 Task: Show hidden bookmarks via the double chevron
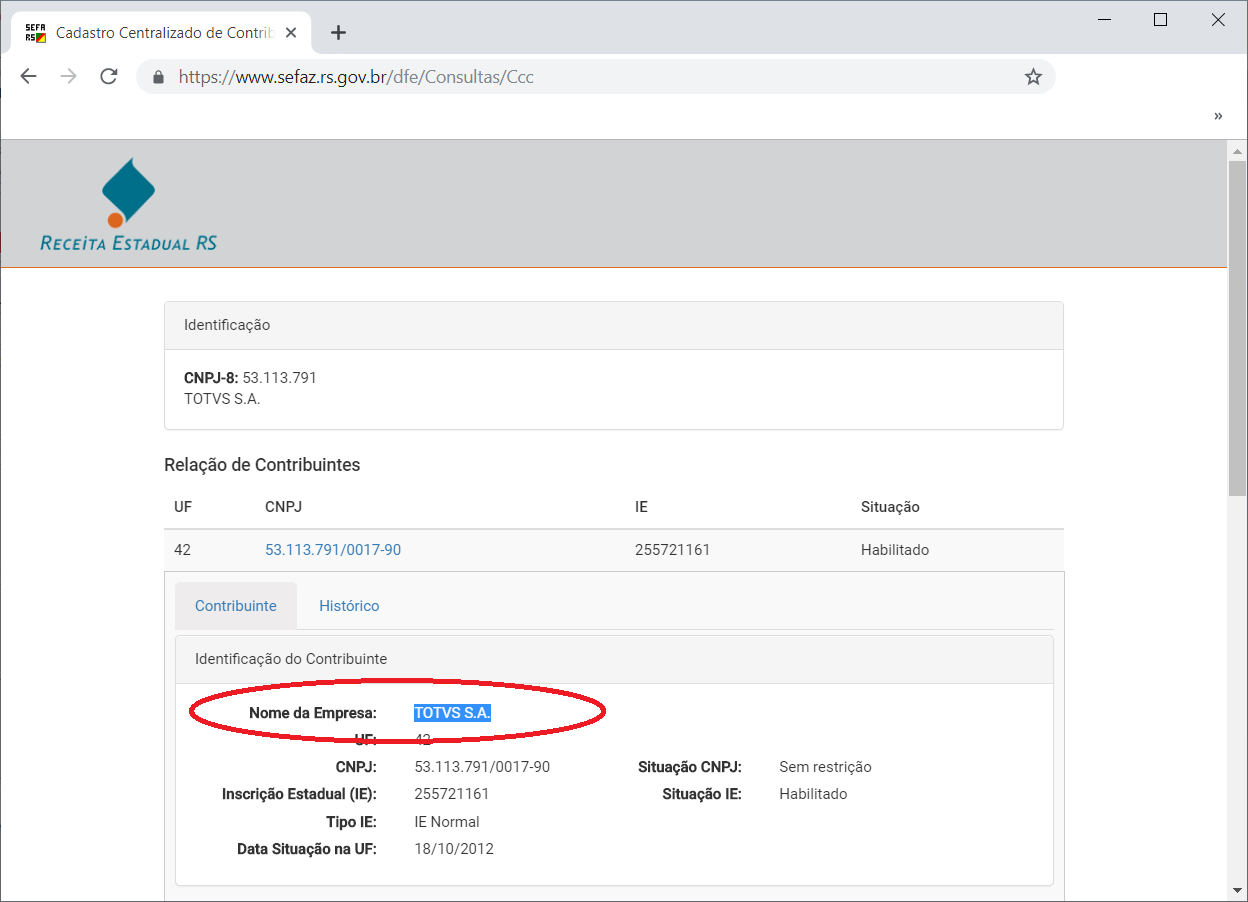(x=1218, y=116)
